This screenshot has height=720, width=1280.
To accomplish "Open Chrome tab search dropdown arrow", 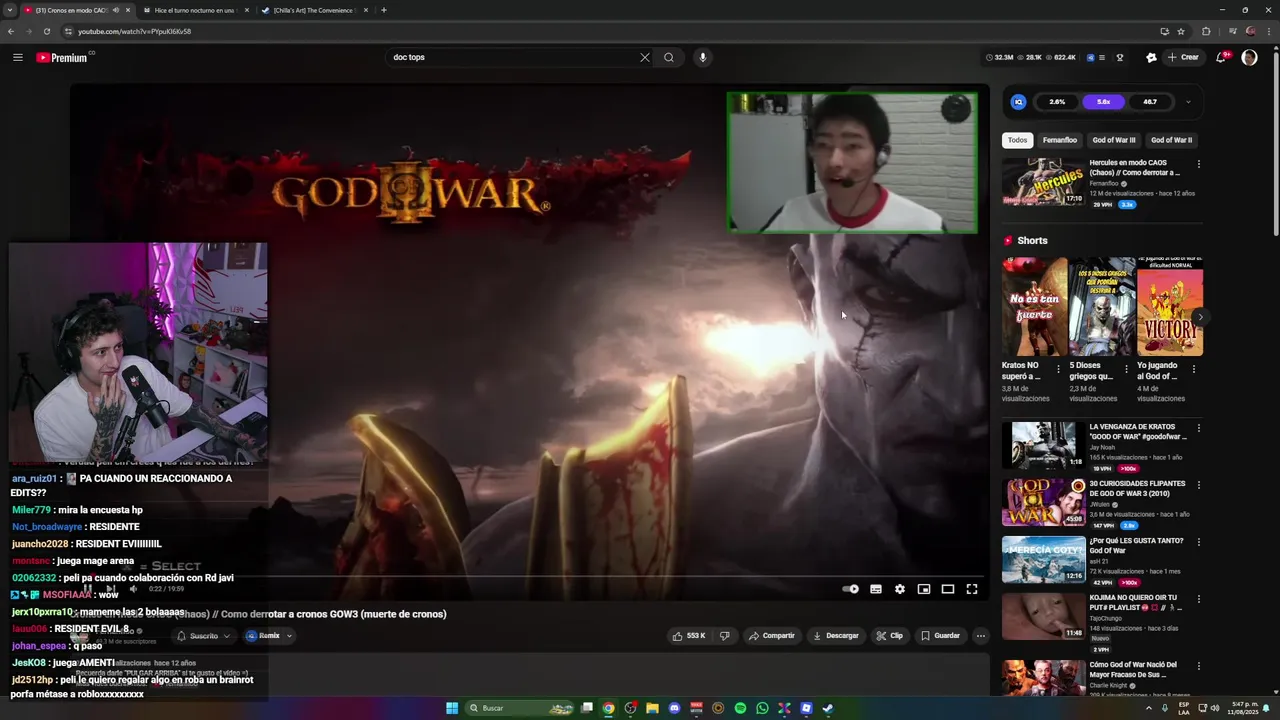I will [x=9, y=10].
